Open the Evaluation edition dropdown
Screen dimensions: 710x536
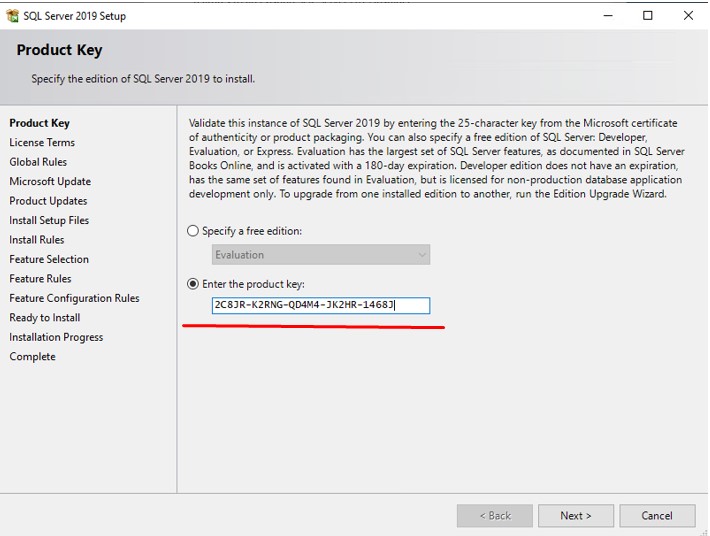(321, 254)
